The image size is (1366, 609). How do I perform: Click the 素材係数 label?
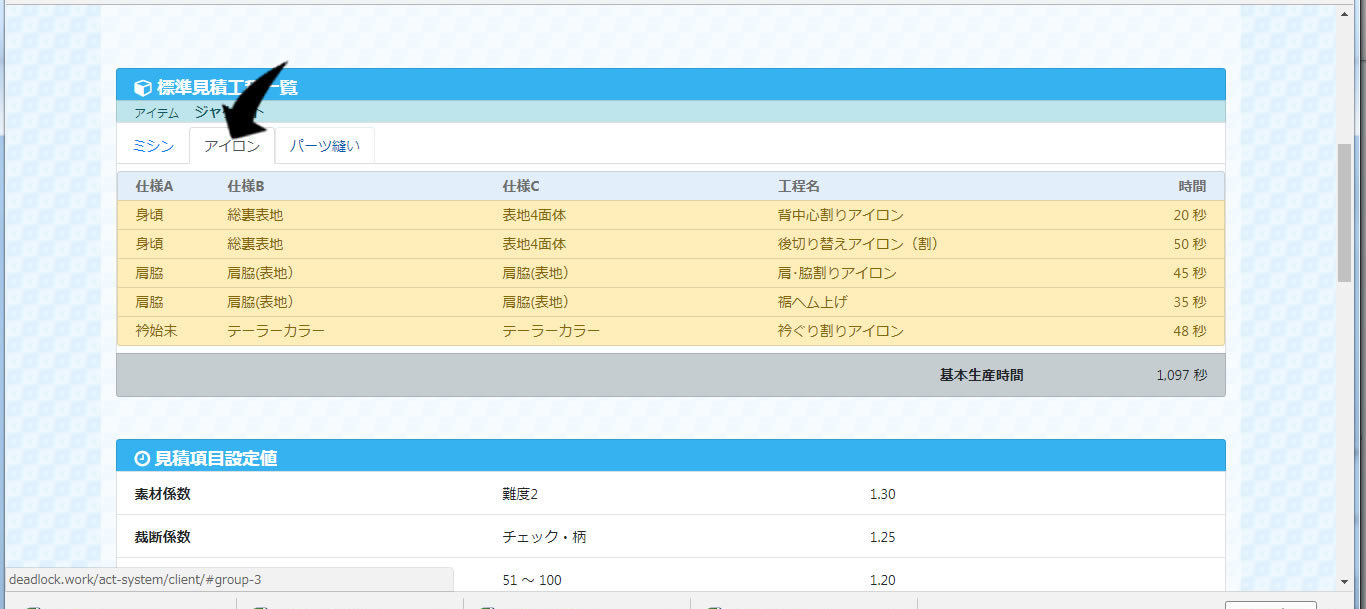[x=162, y=494]
